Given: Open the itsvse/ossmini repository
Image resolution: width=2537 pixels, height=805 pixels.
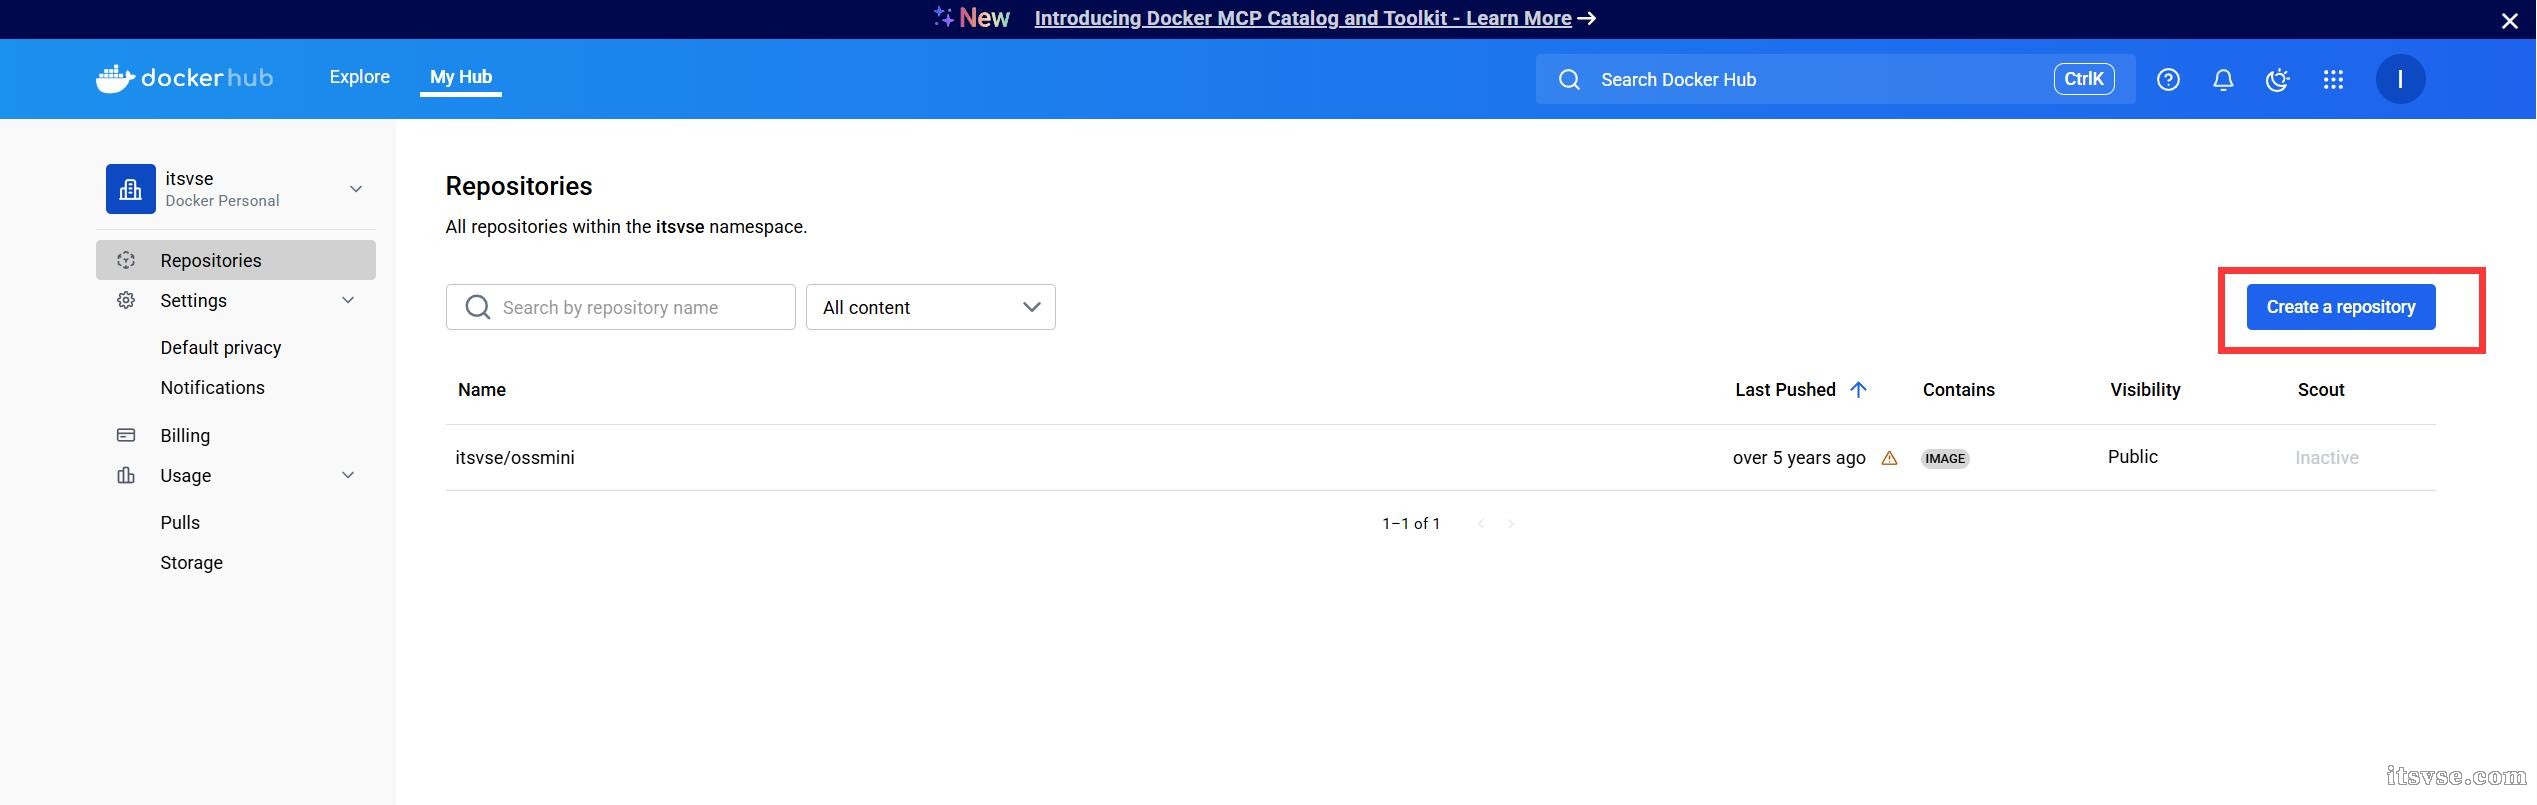Looking at the screenshot, I should tap(515, 457).
